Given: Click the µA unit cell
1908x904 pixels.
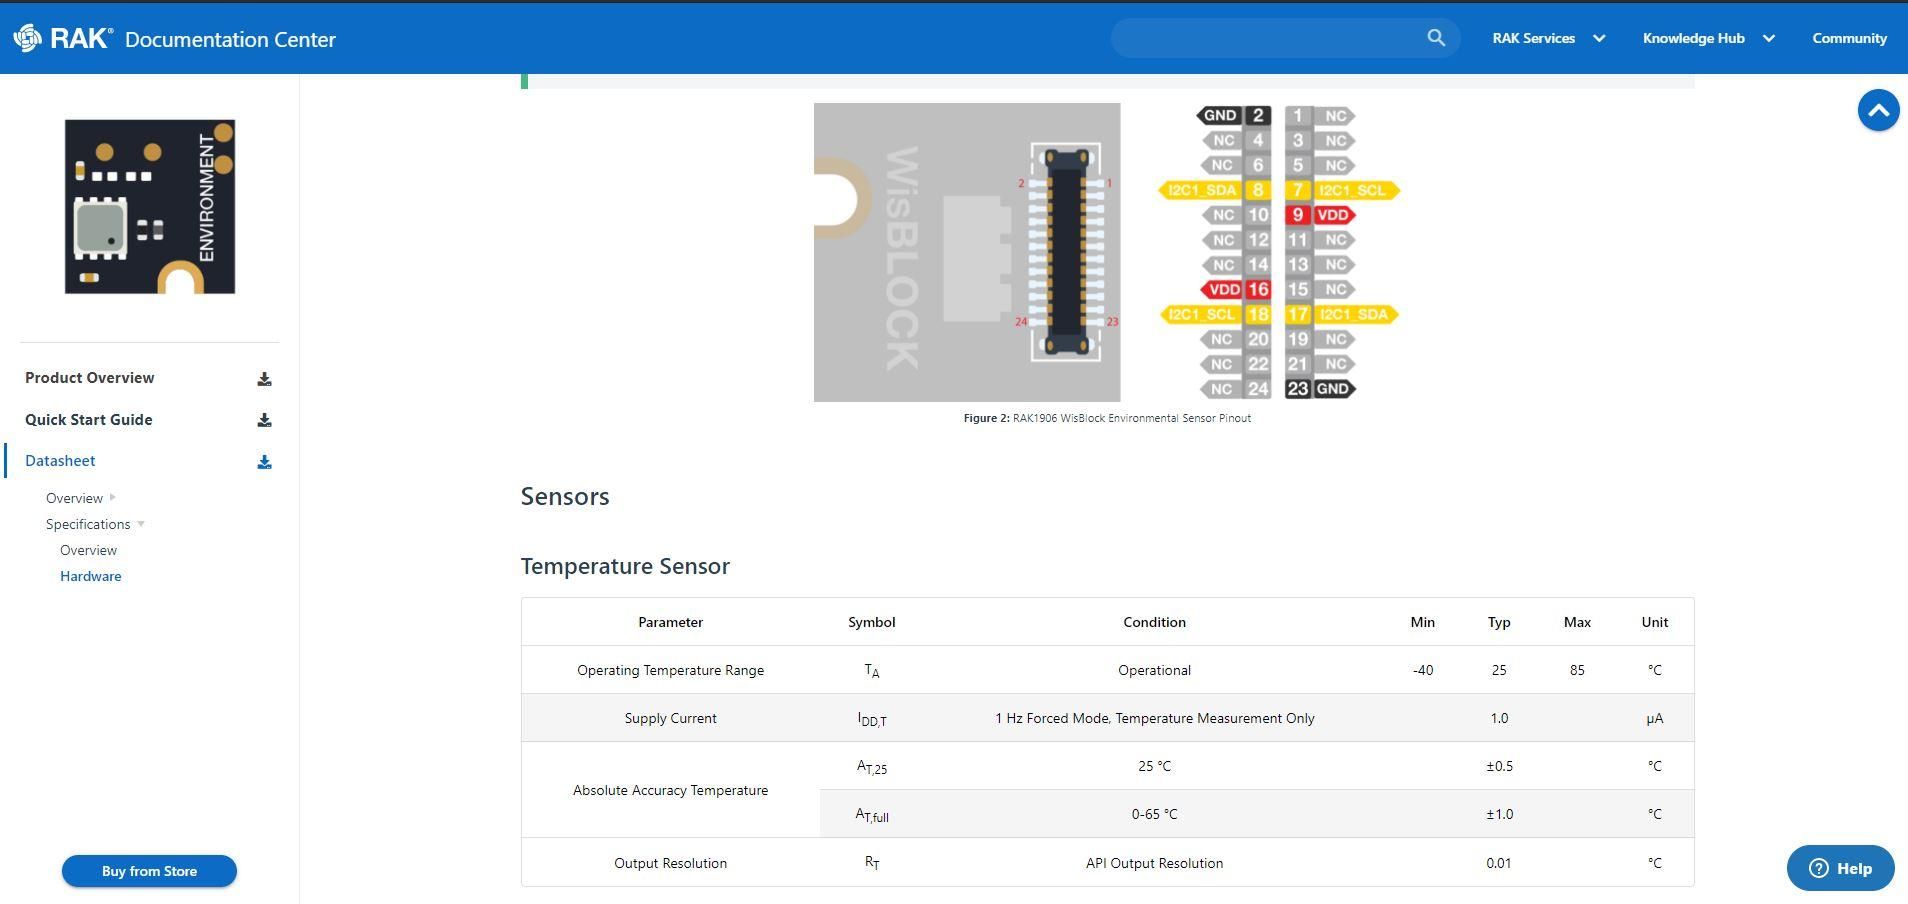Looking at the screenshot, I should click(1654, 718).
